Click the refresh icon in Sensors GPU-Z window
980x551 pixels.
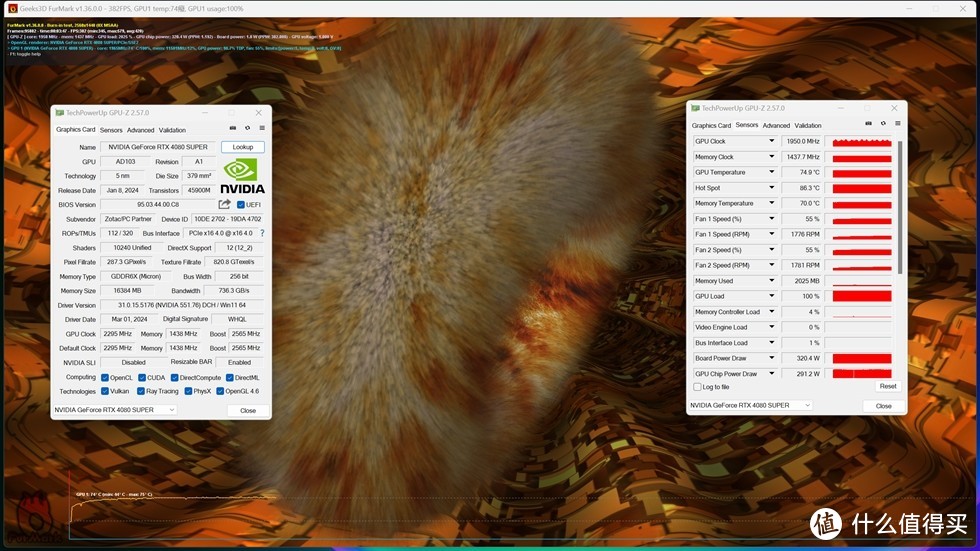click(x=883, y=124)
